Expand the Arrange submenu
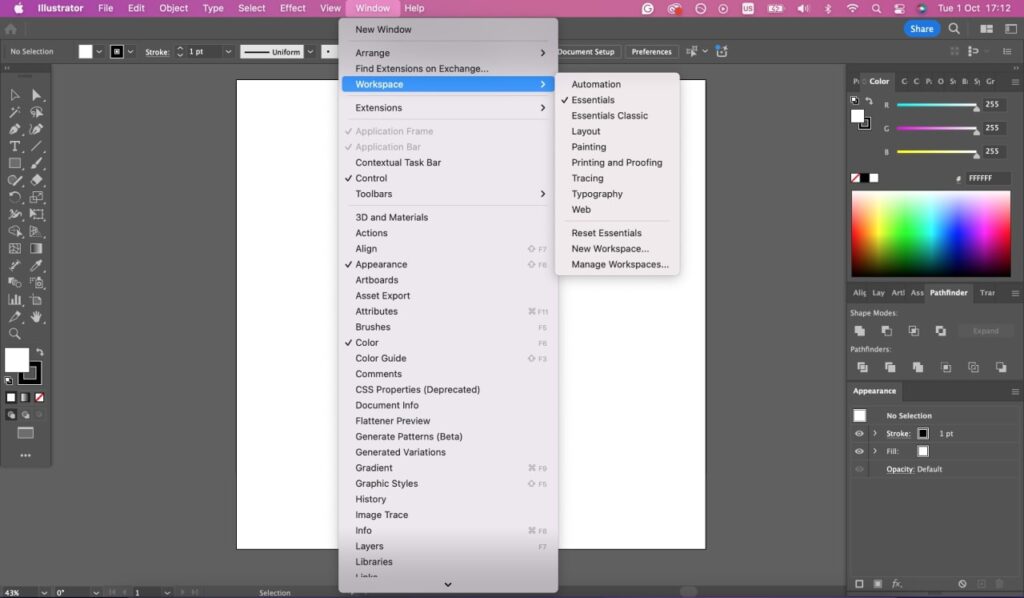The image size is (1024, 598). (x=448, y=53)
